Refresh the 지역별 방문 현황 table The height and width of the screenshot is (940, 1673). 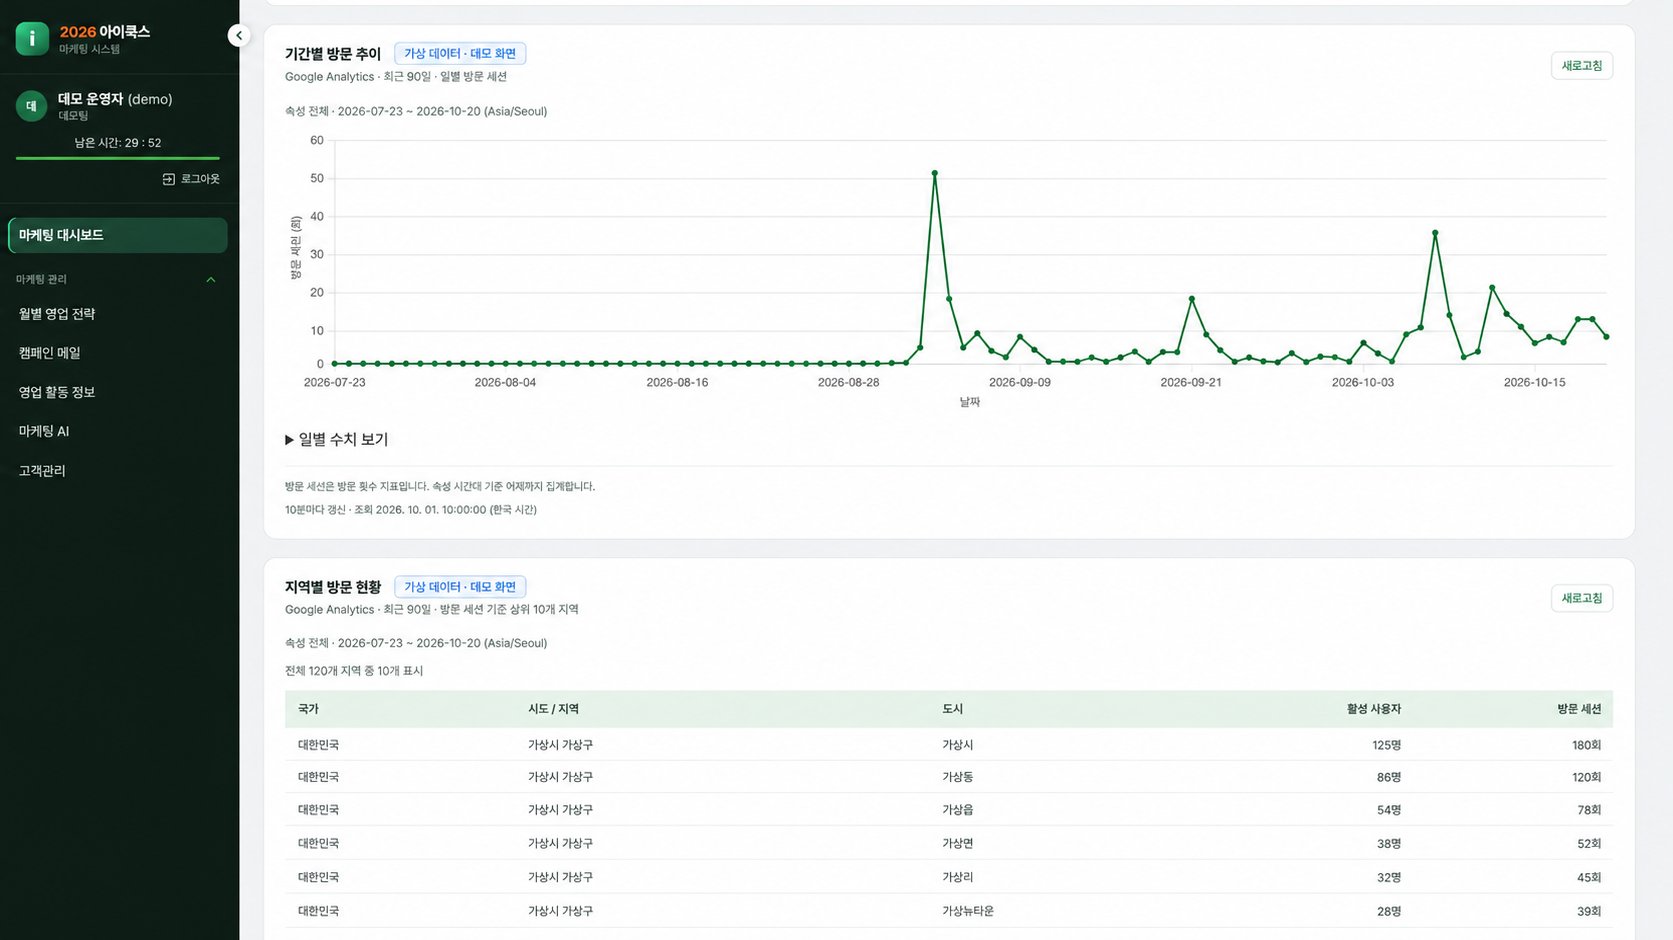pyautogui.click(x=1581, y=598)
